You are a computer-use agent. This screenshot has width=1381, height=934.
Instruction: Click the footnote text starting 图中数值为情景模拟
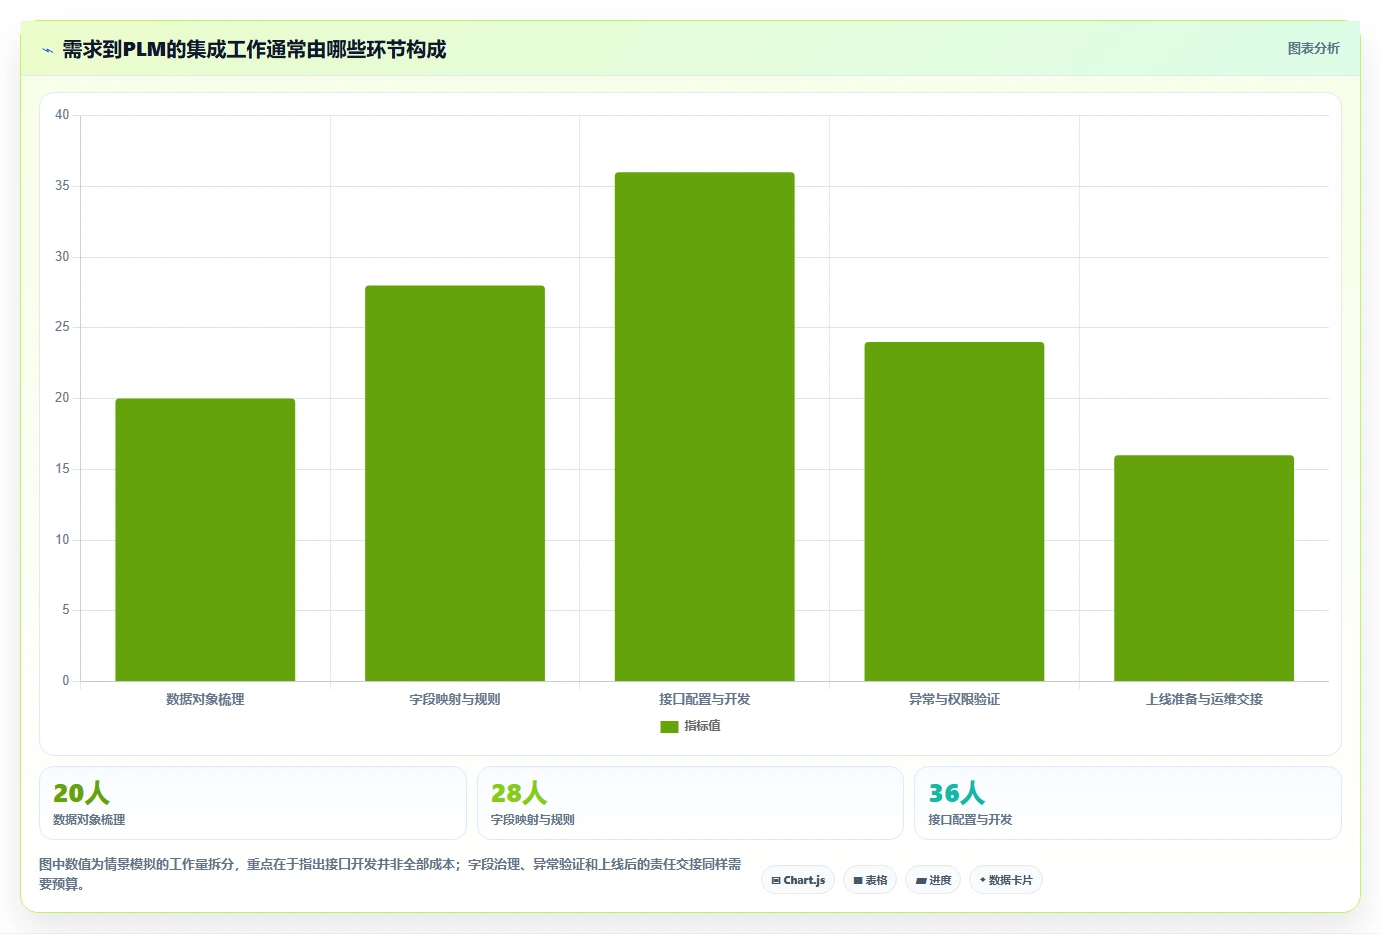pyautogui.click(x=390, y=874)
